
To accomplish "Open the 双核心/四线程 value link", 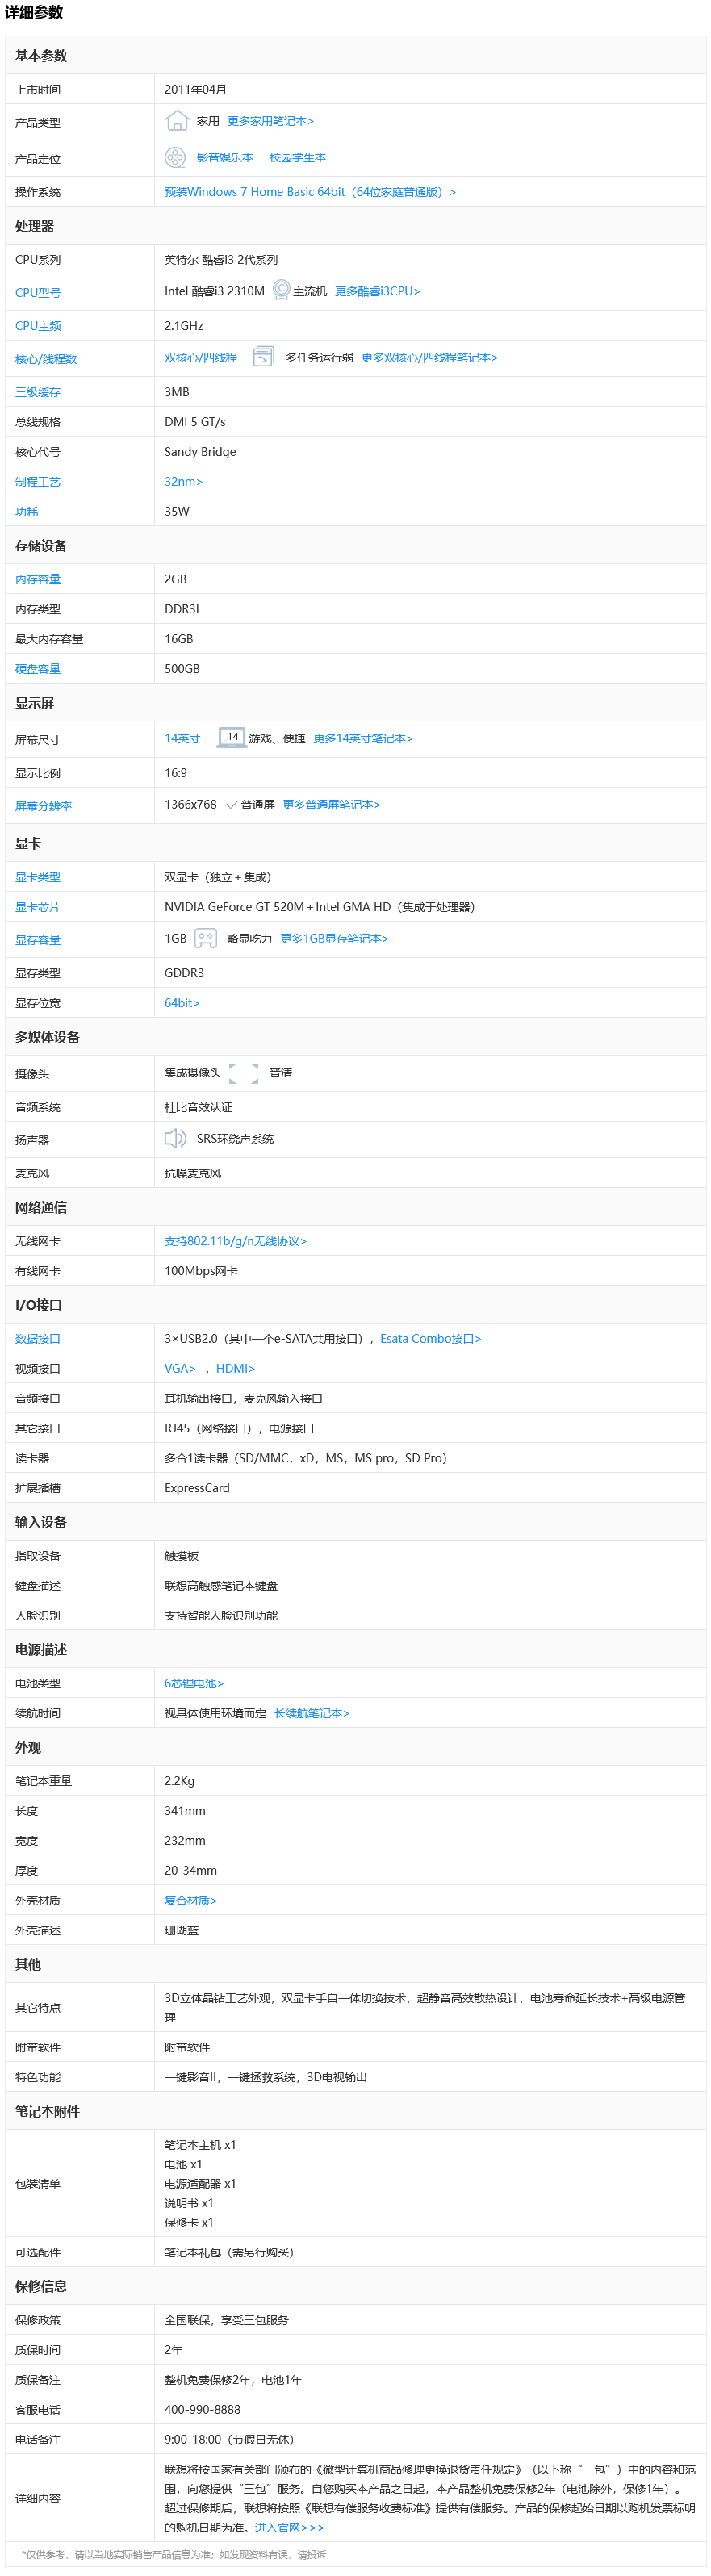I will click(x=201, y=357).
